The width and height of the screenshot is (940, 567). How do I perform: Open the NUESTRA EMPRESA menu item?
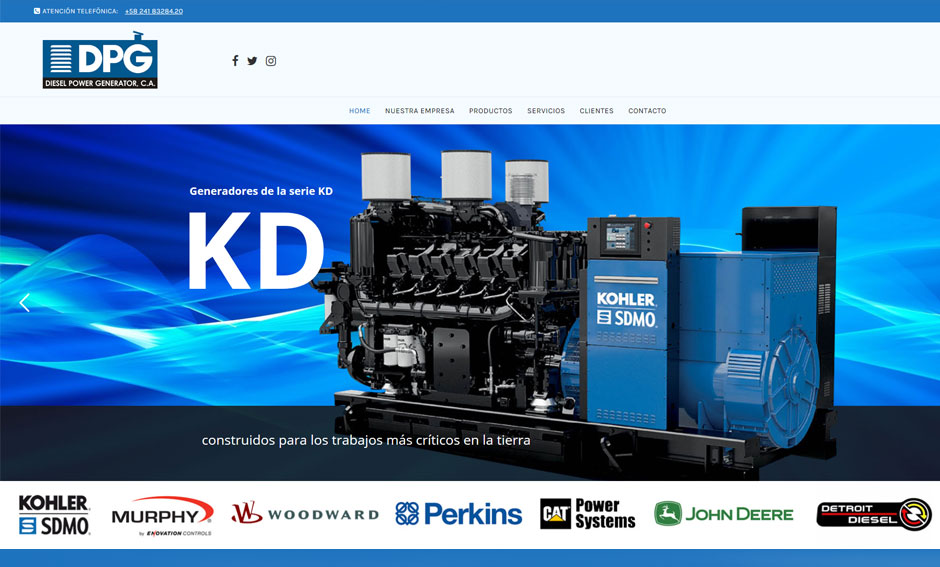420,111
